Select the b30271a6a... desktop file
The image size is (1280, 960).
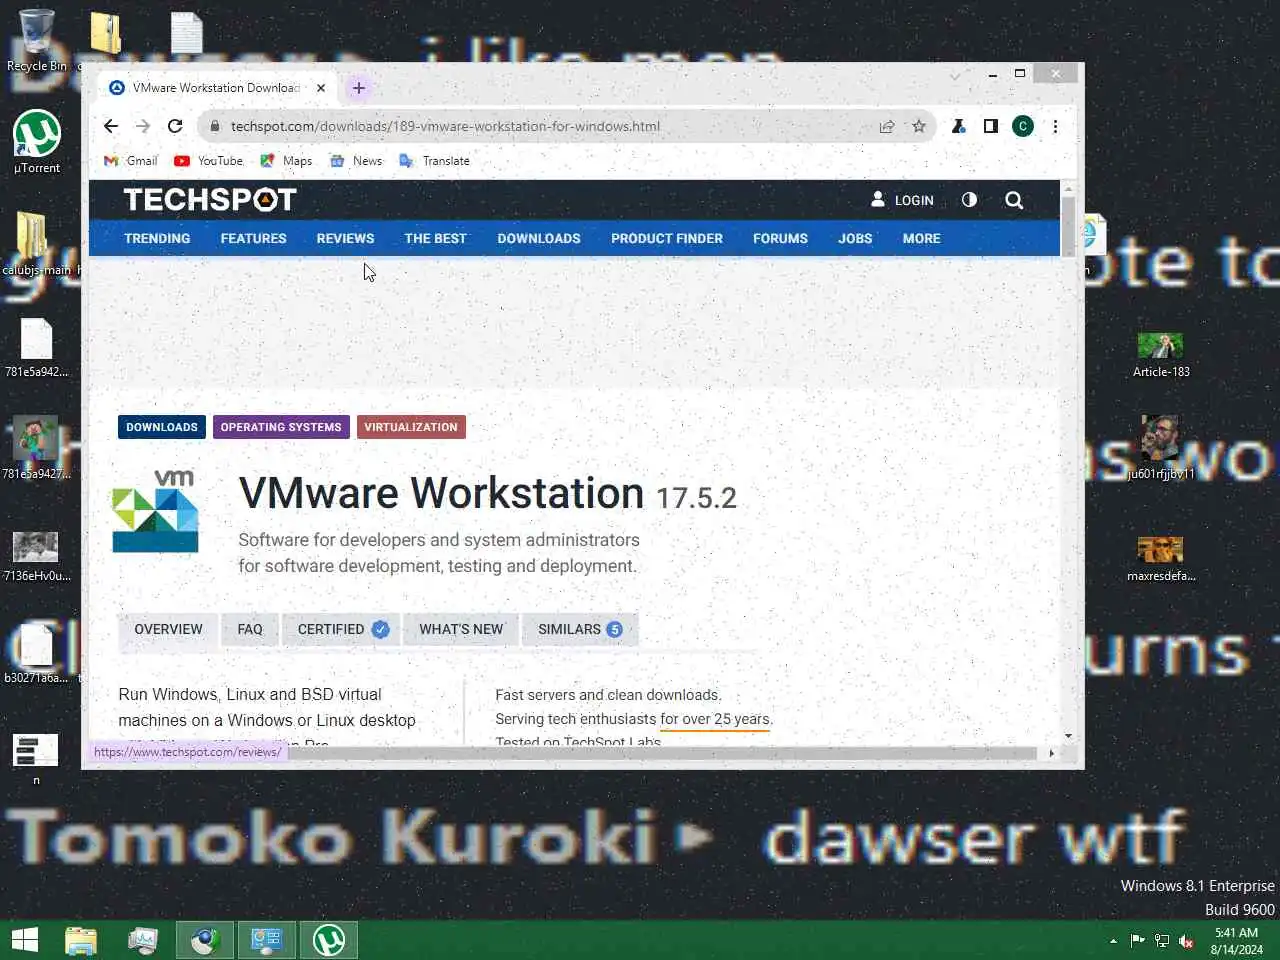[x=36, y=653]
